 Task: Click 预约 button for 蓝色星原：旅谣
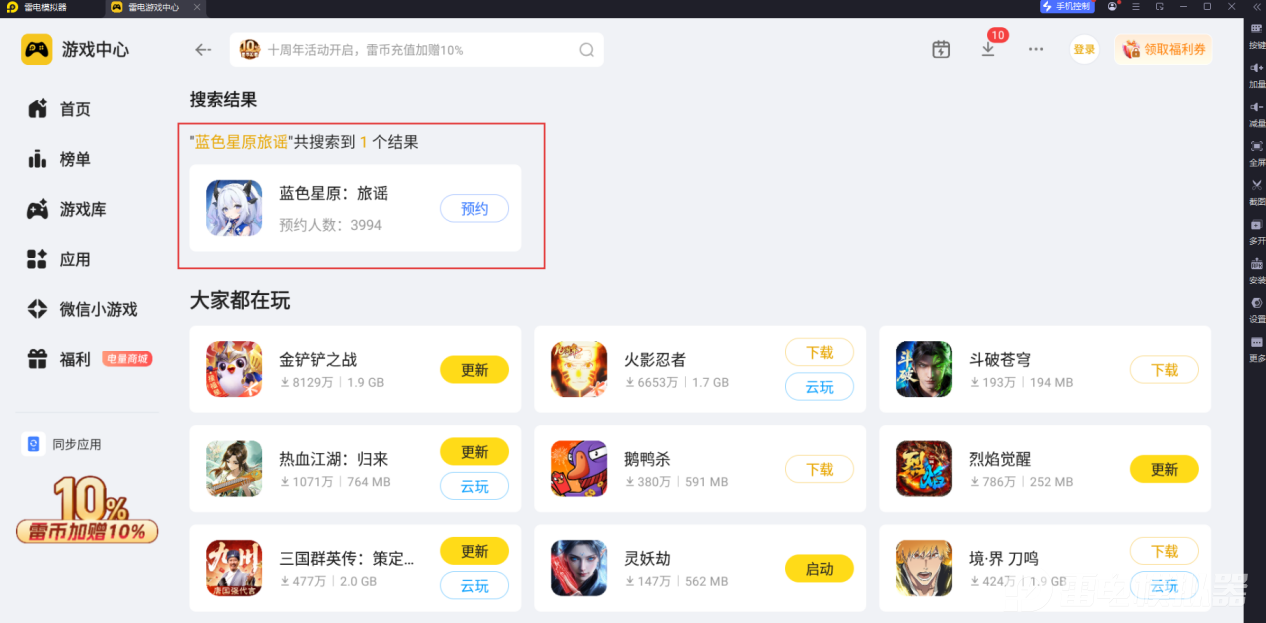pos(474,208)
